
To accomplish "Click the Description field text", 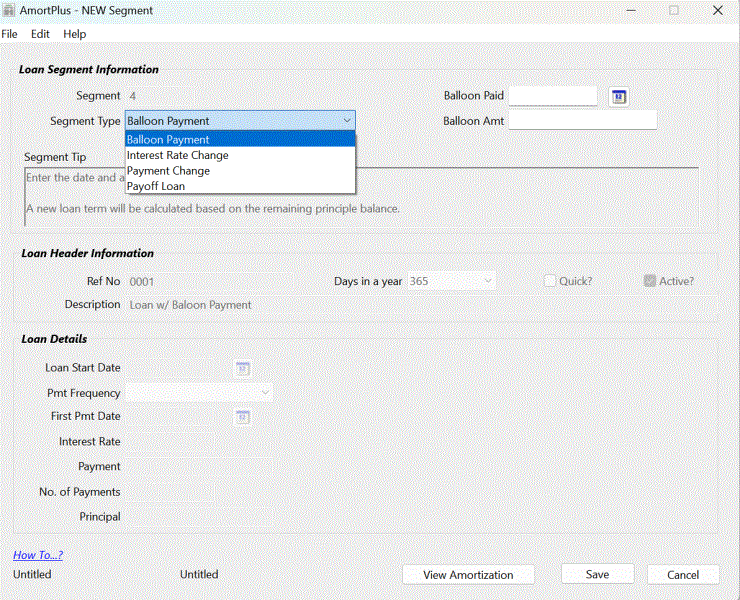I will 422,305.
